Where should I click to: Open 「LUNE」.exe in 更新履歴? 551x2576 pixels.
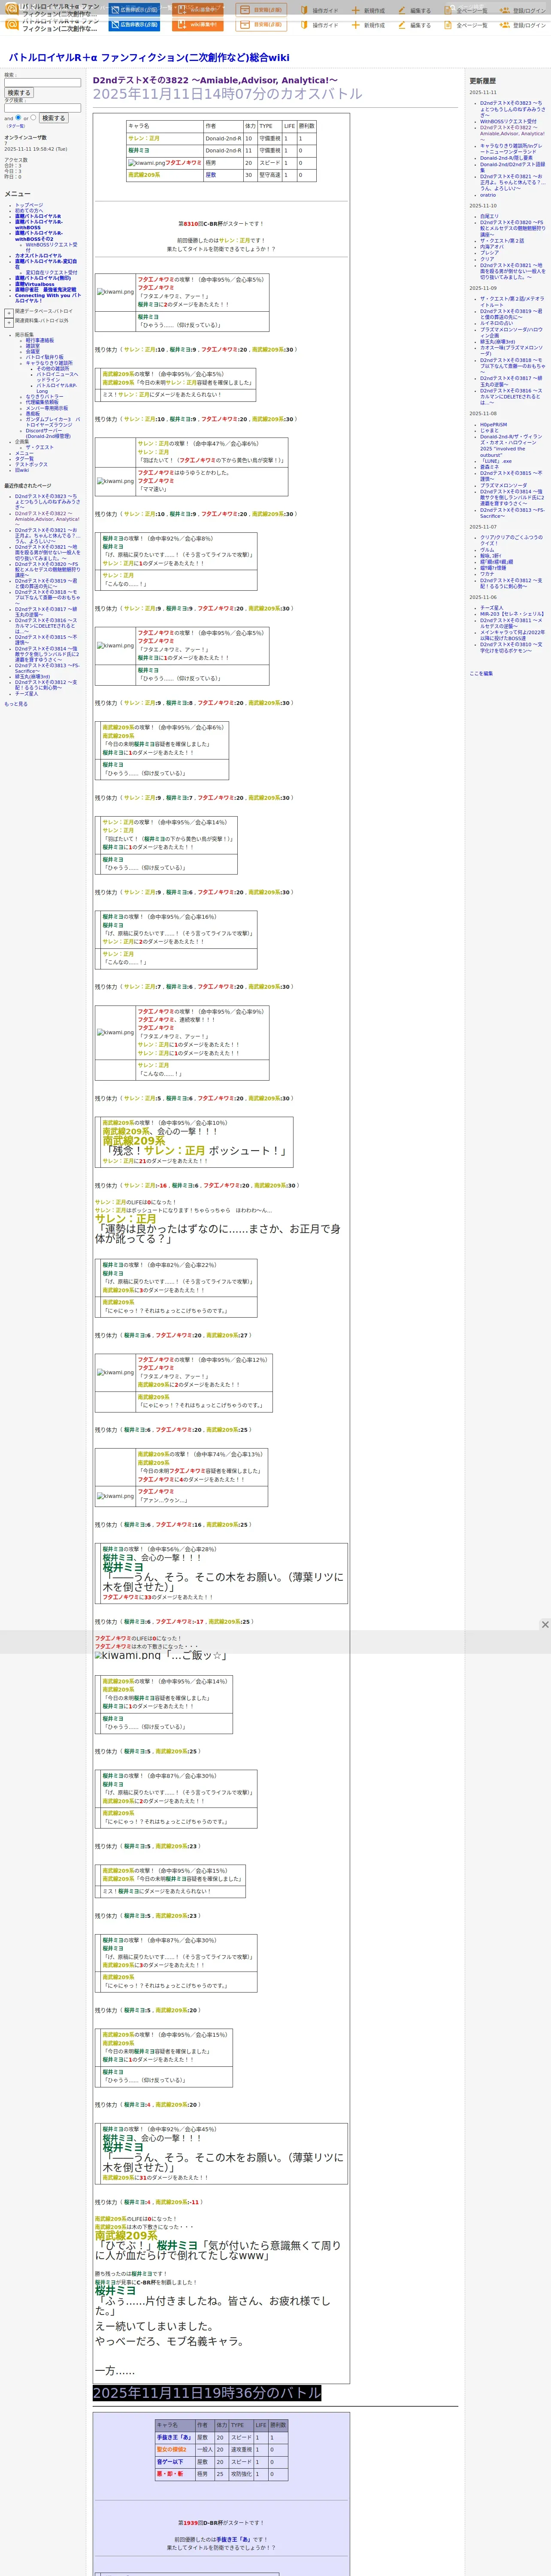click(x=496, y=461)
